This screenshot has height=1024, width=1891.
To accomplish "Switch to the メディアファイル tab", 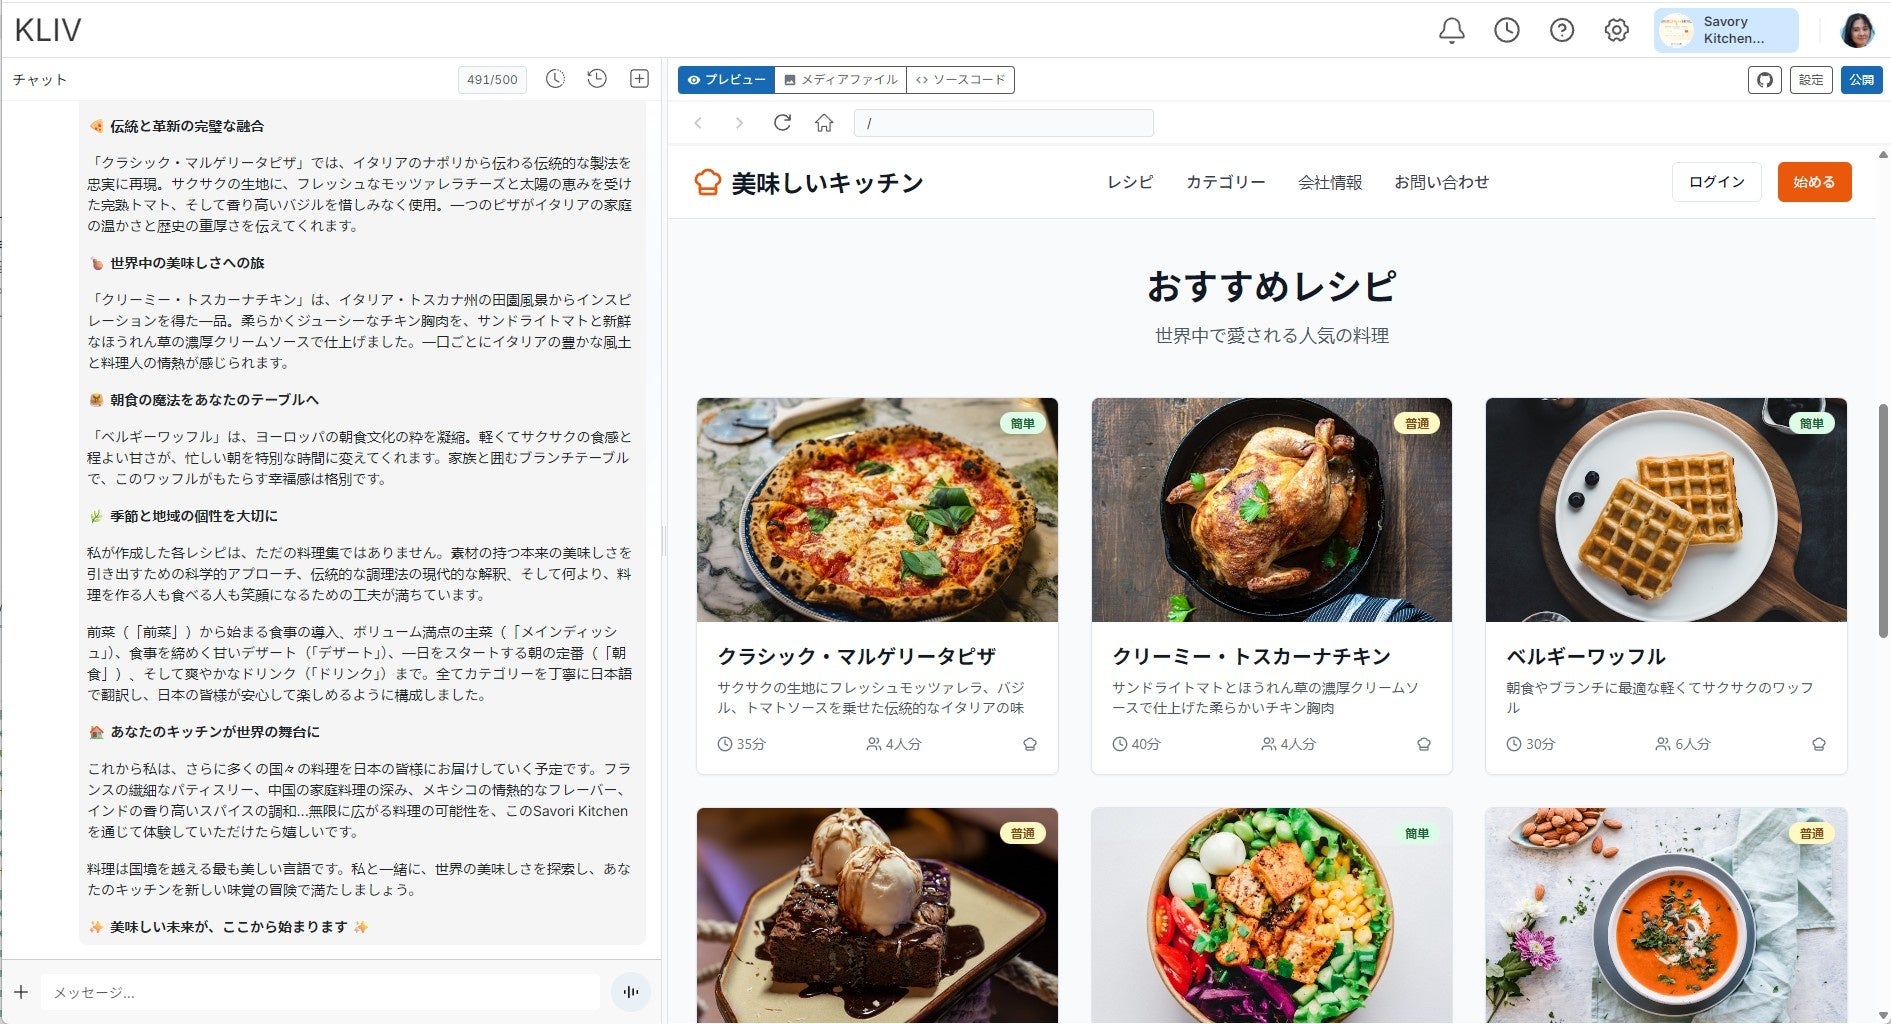I will [x=841, y=80].
